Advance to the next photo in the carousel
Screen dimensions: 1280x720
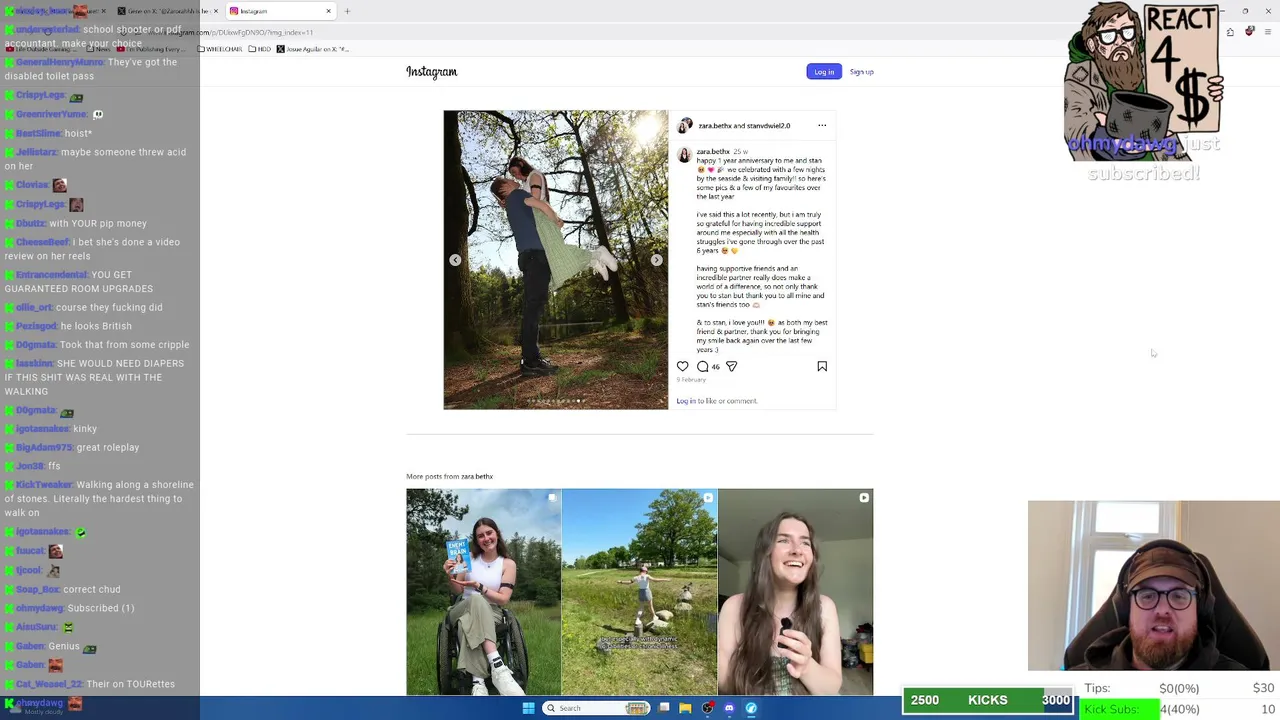pyautogui.click(x=656, y=260)
